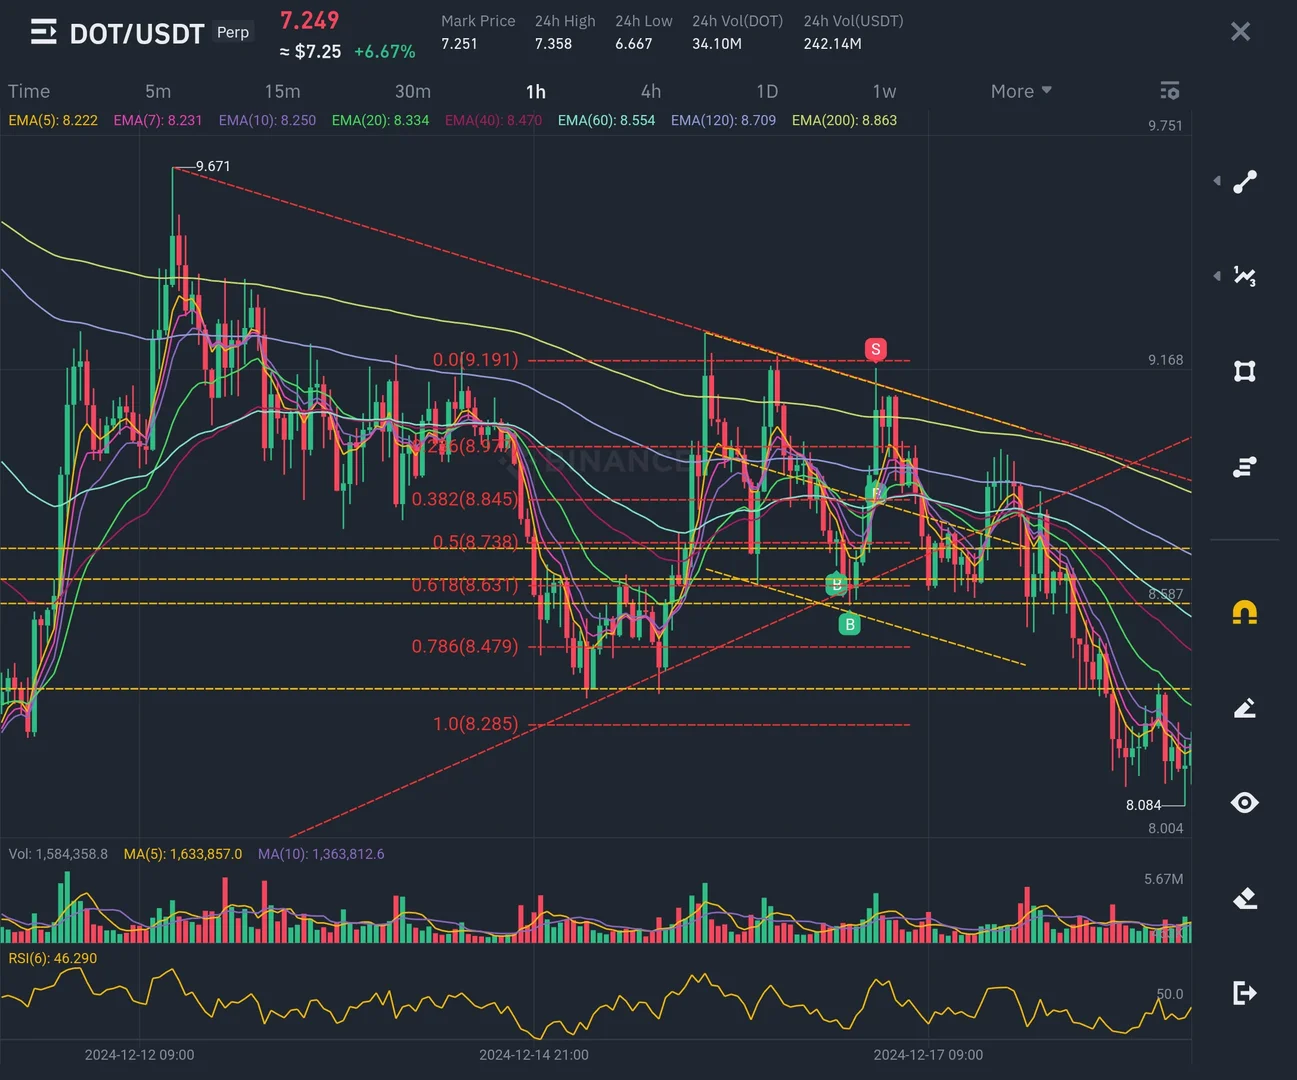The image size is (1297, 1080).
Task: Click the red S sell marker
Action: 875,349
